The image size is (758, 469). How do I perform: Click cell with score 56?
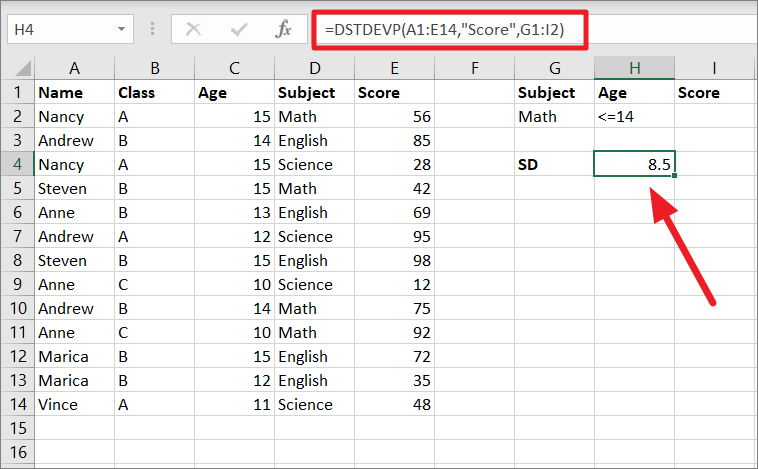[394, 117]
